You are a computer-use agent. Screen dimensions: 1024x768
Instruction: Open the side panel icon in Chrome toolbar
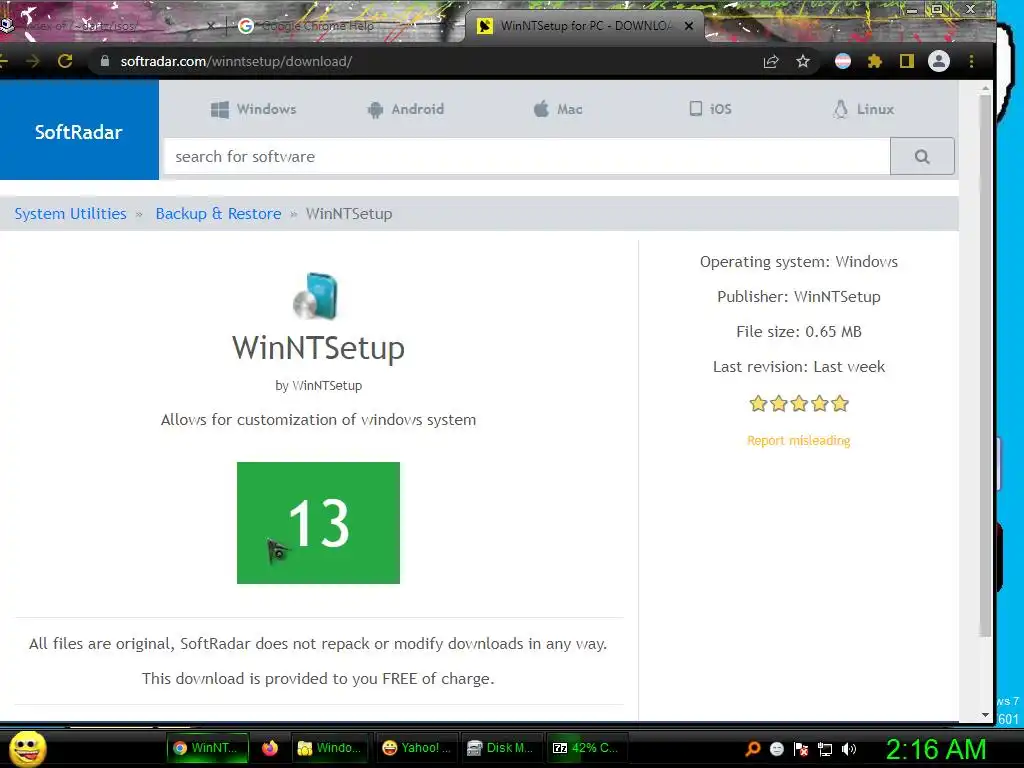pos(906,61)
